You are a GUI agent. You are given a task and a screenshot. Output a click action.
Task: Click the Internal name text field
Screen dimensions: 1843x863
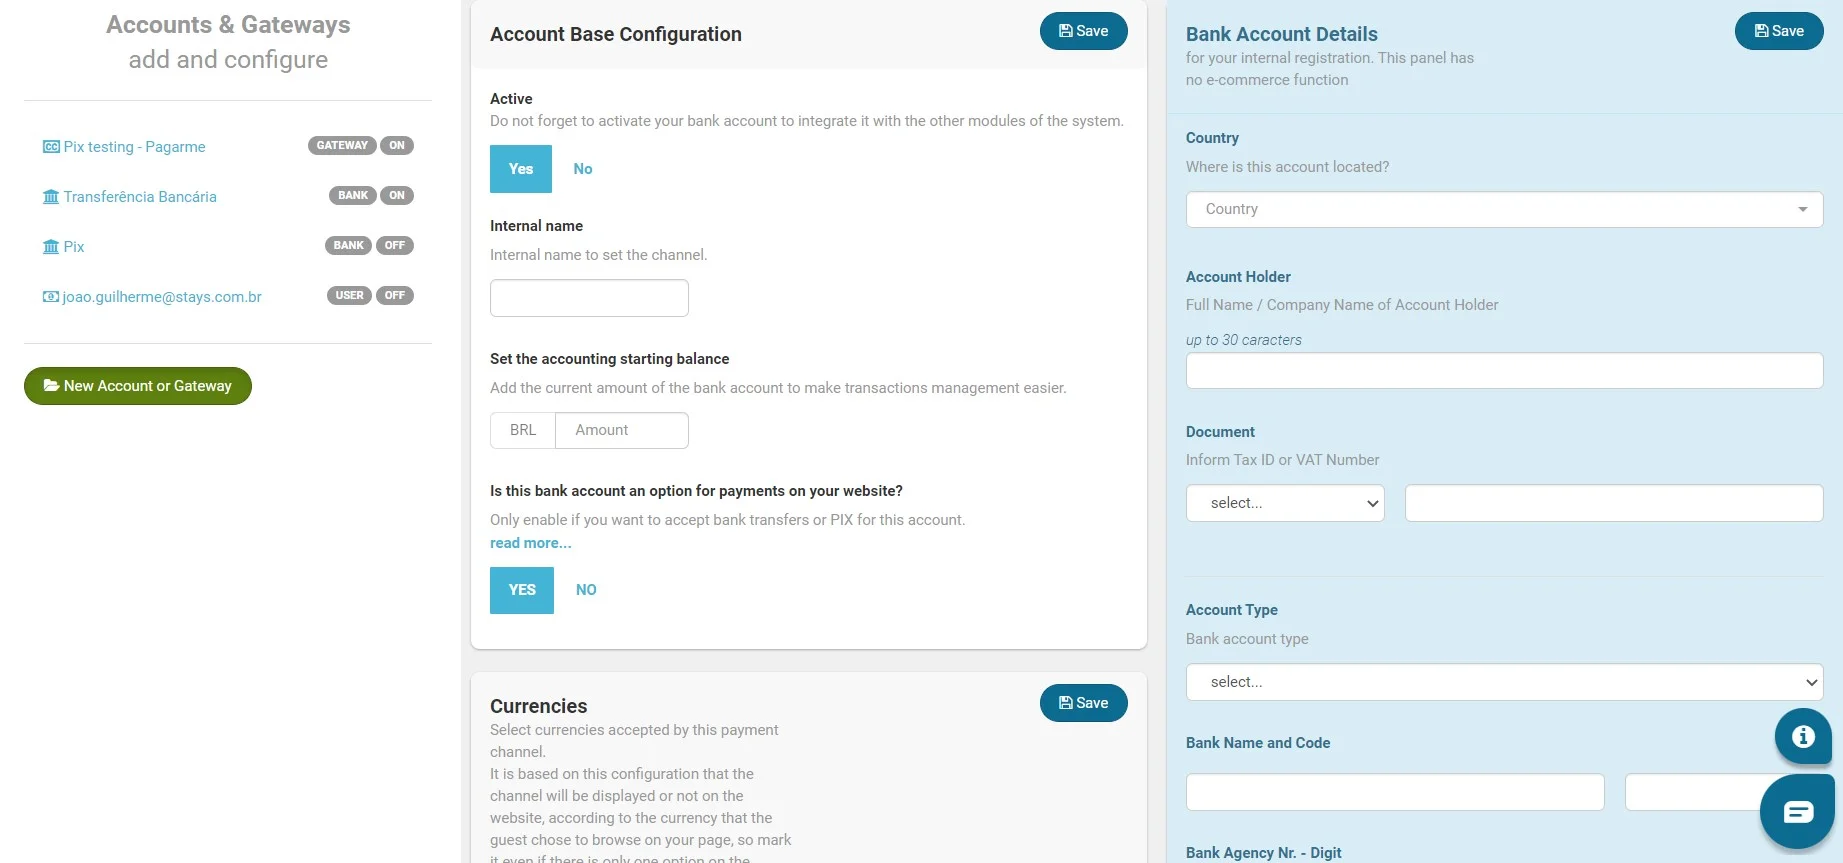[x=589, y=298]
